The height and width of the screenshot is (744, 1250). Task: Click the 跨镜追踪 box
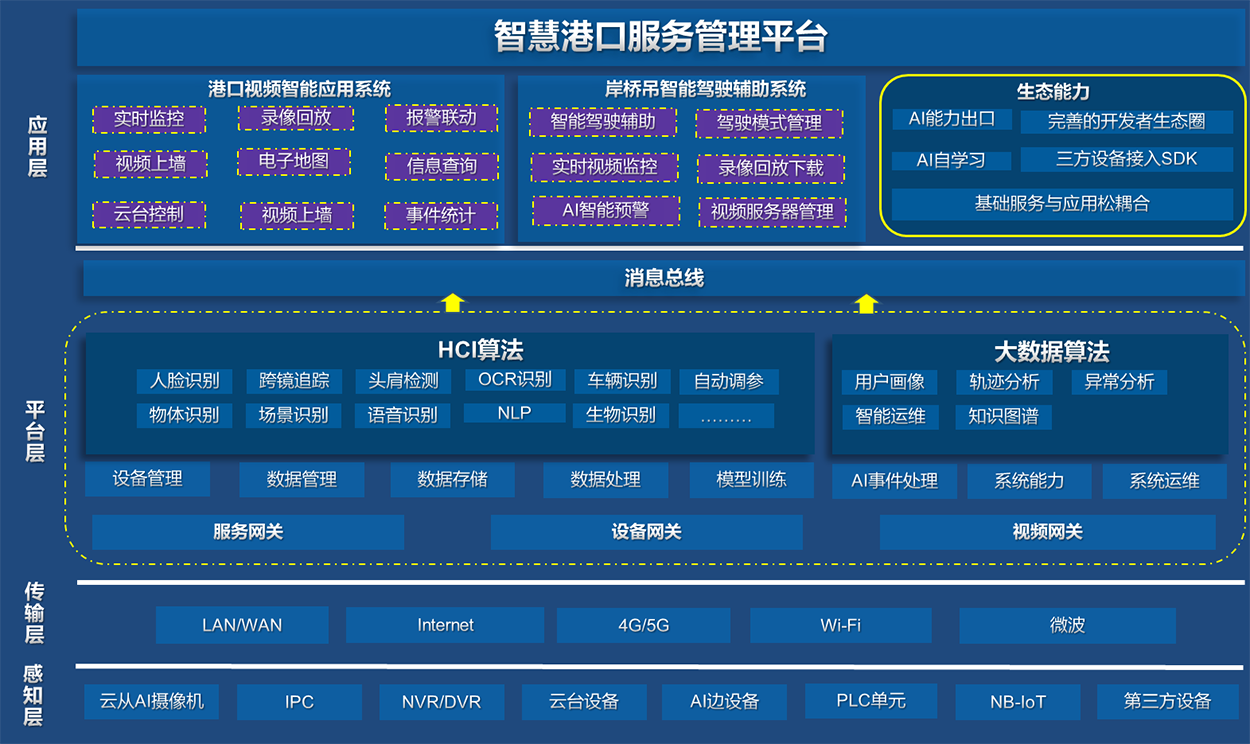click(294, 381)
